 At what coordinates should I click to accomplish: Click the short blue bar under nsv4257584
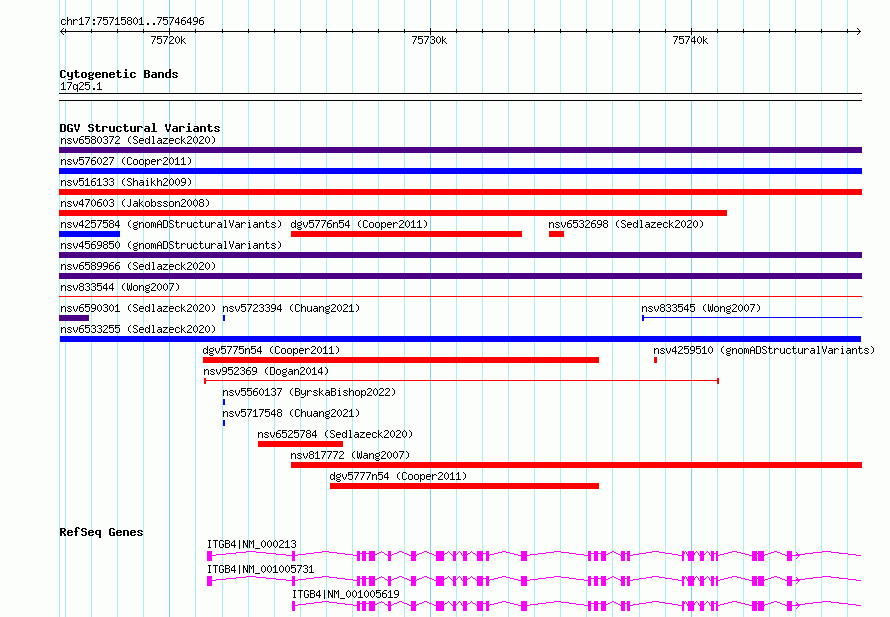point(90,234)
